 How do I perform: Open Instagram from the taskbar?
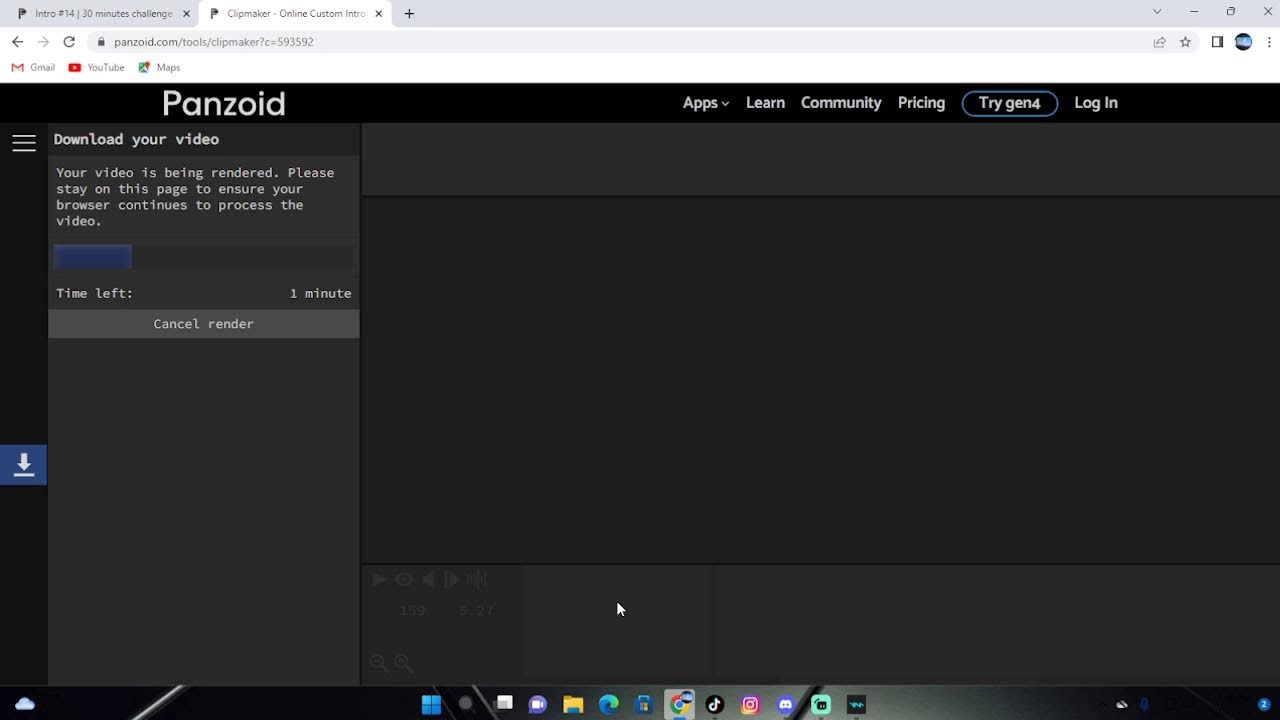(750, 704)
